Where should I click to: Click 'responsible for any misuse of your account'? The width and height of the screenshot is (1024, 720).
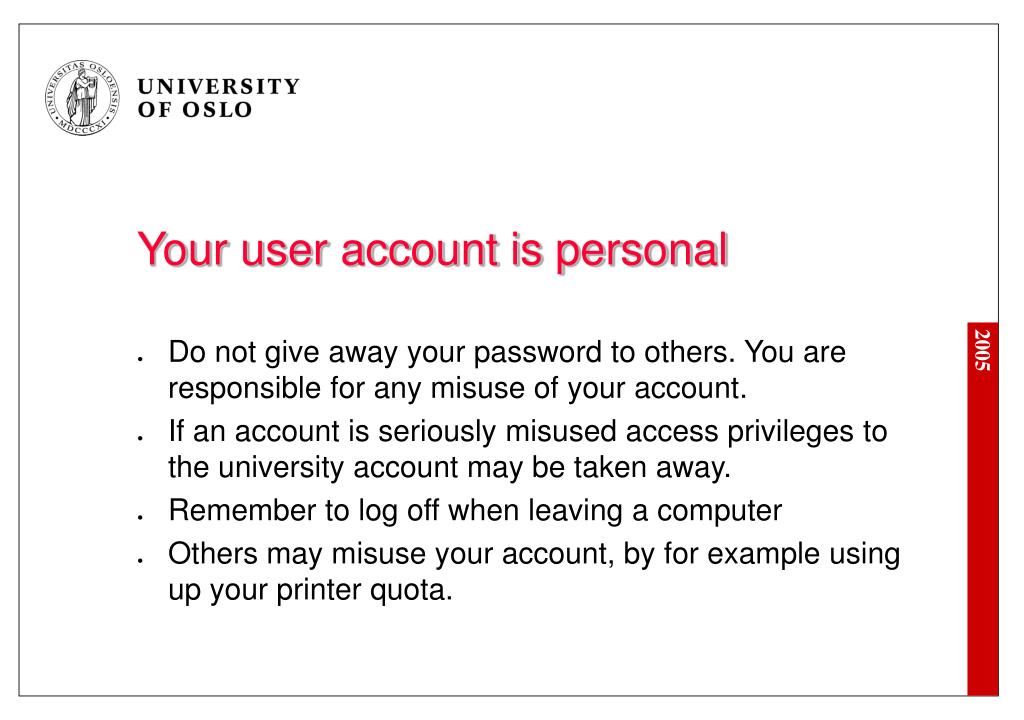[x=457, y=389]
